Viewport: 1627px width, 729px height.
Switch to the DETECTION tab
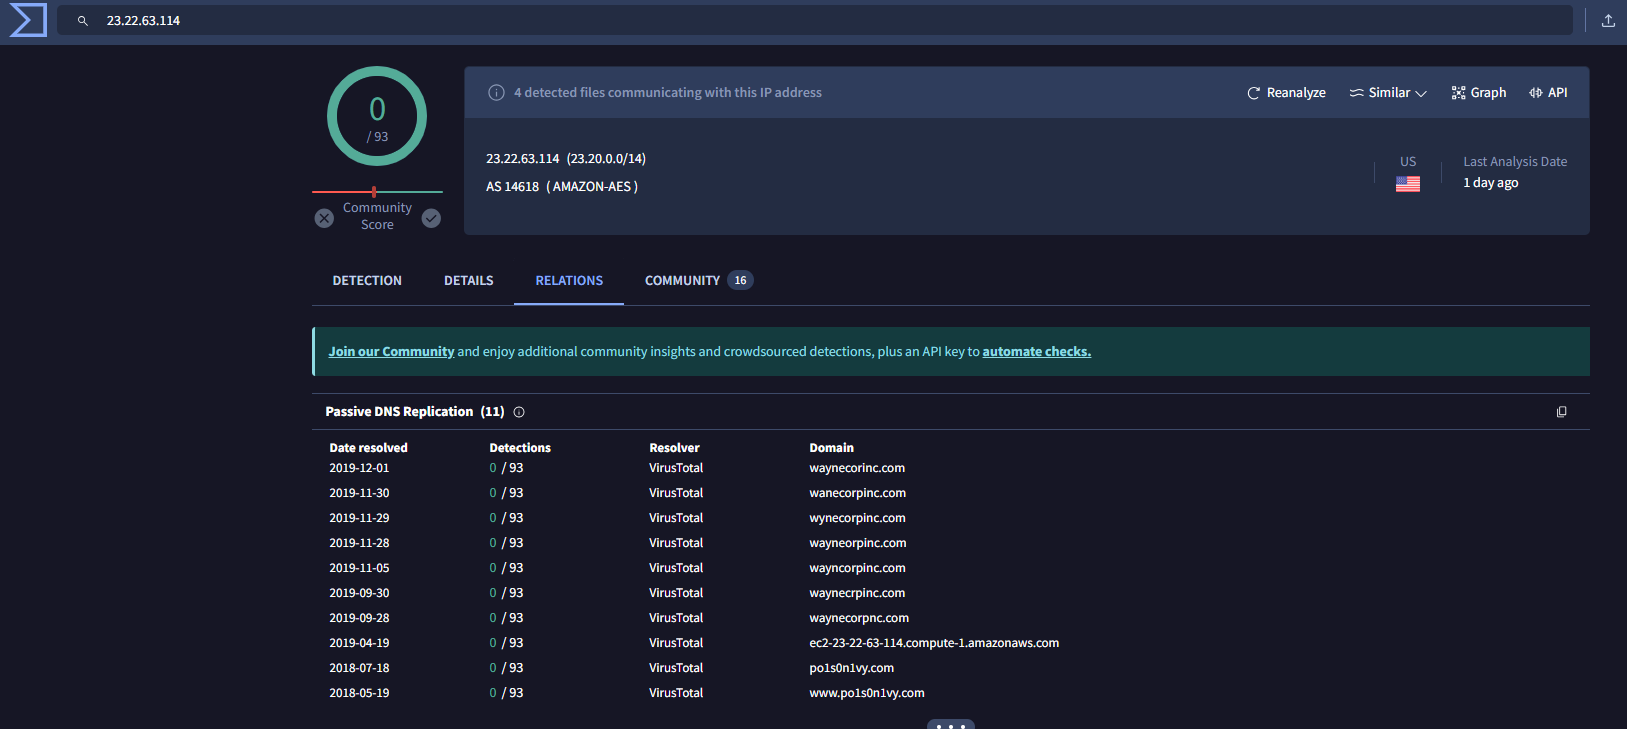pos(367,281)
